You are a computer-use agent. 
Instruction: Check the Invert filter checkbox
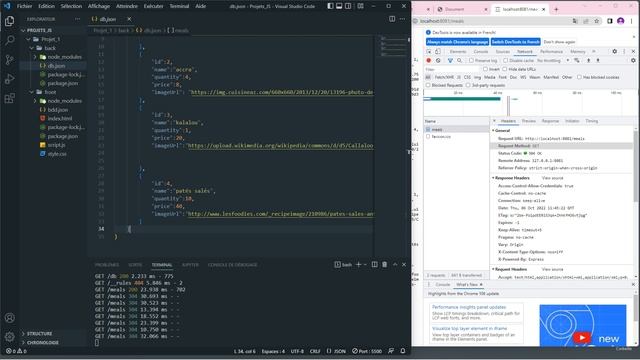click(485, 69)
